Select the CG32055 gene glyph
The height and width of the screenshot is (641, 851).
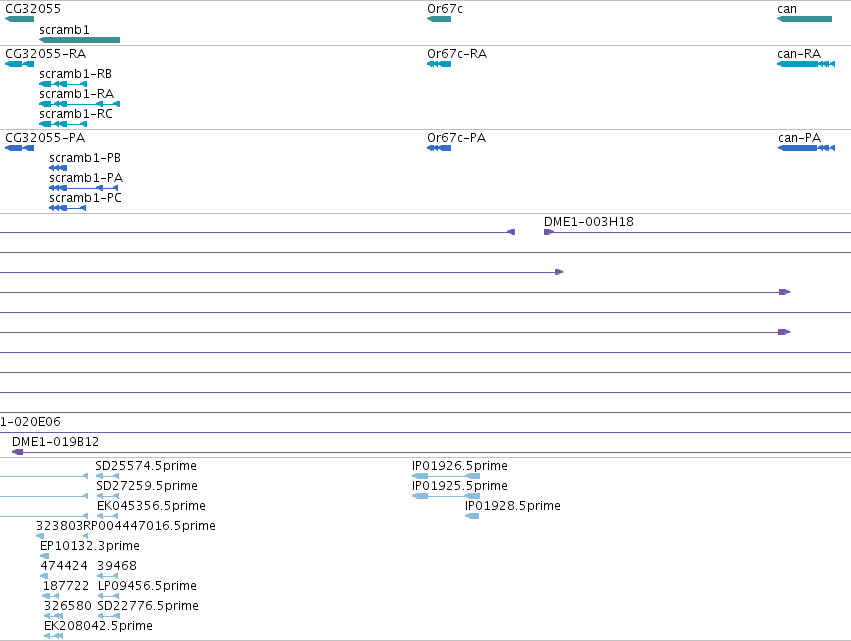point(20,19)
